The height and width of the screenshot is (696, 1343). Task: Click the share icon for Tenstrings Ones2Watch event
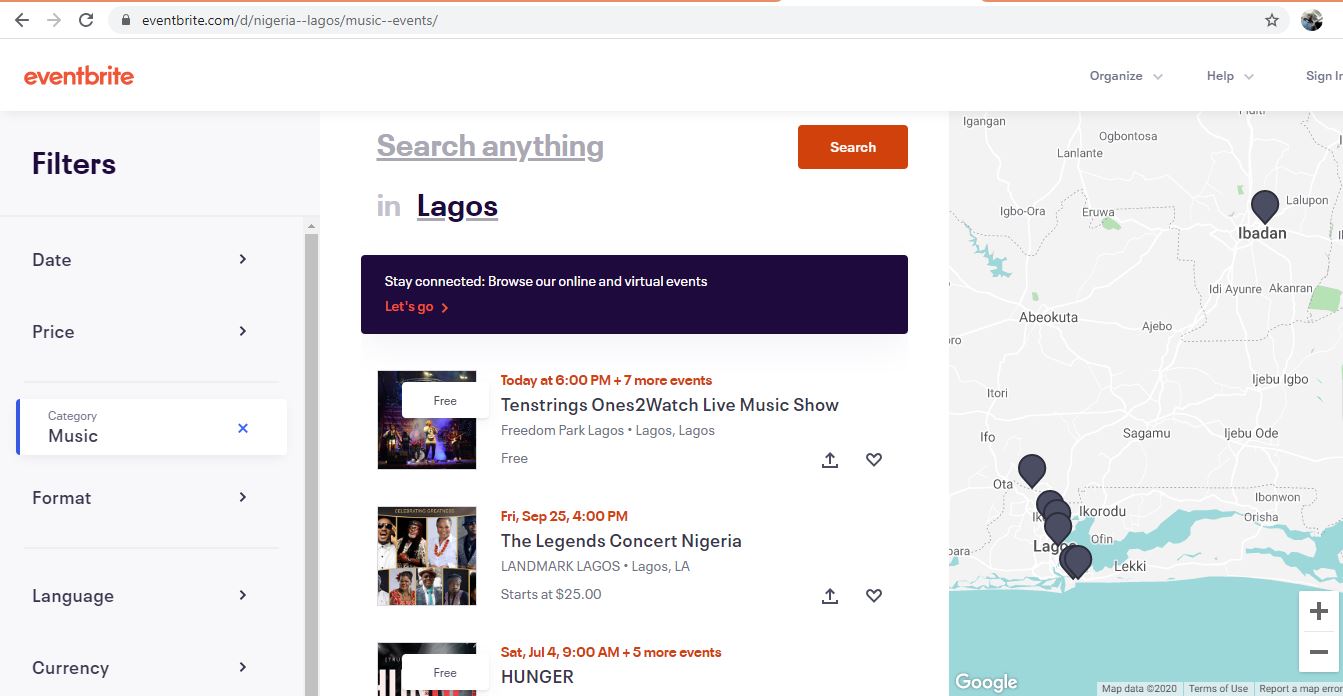click(x=830, y=460)
